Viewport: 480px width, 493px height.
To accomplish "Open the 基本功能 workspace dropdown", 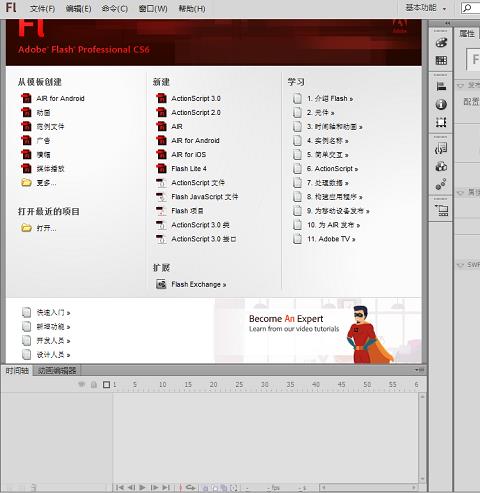I will [x=425, y=8].
